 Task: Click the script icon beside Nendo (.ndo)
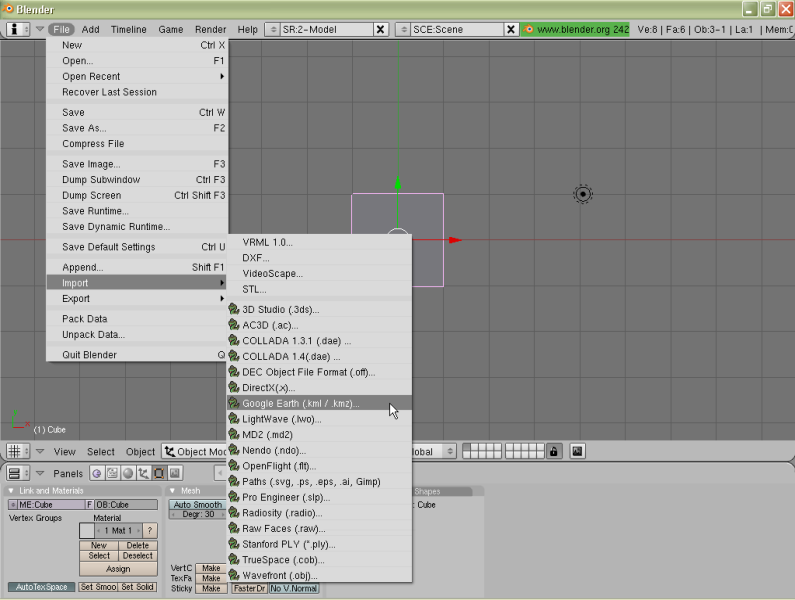point(234,450)
